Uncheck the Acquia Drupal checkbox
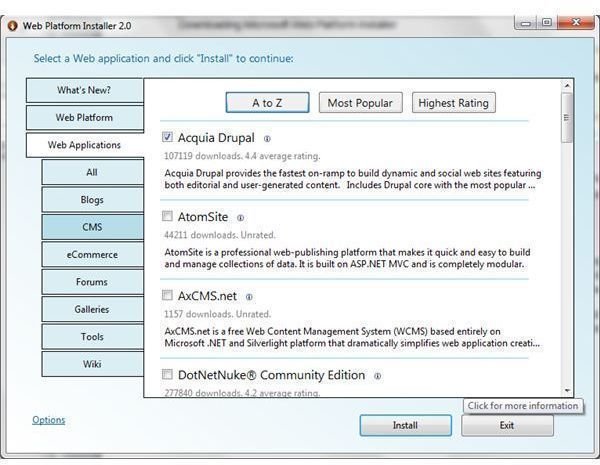The height and width of the screenshot is (465, 600). click(x=167, y=137)
